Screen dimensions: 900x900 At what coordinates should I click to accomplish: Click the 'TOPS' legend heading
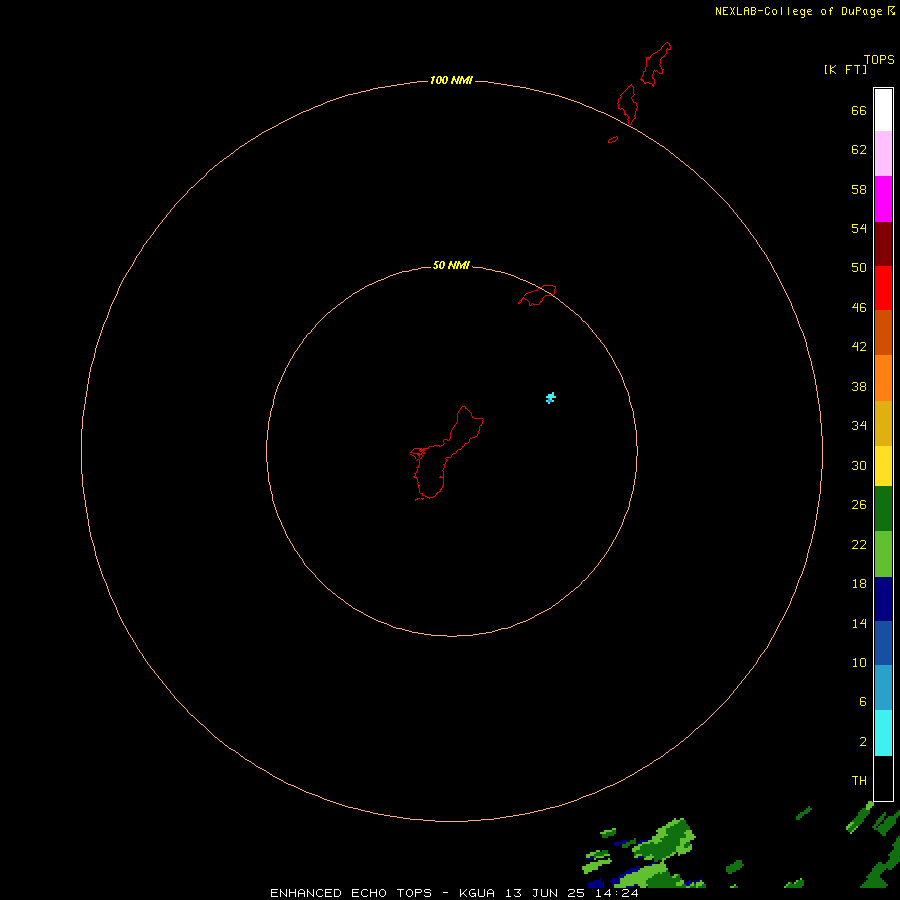(x=879, y=59)
